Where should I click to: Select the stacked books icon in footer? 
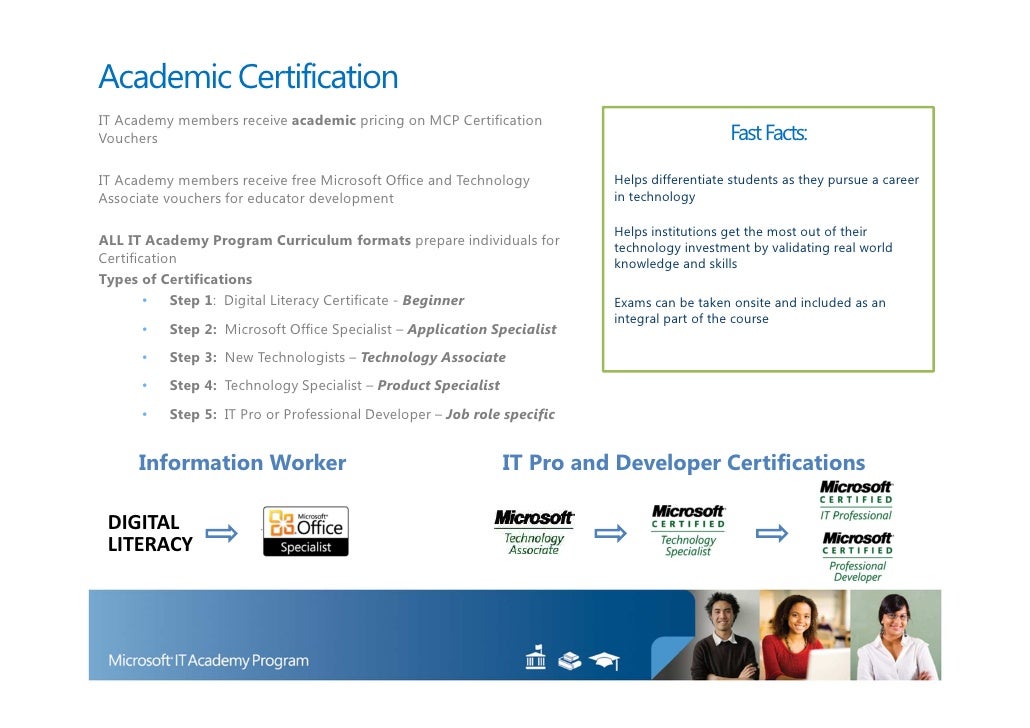570,660
